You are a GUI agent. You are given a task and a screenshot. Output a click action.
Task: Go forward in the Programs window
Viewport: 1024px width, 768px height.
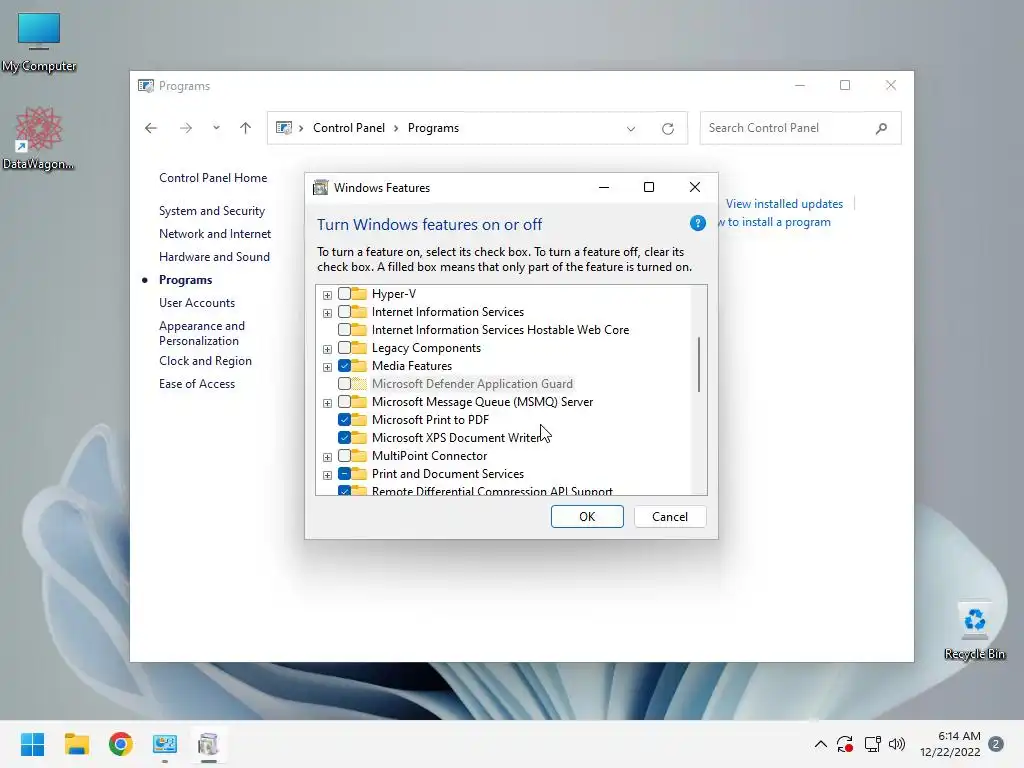(x=186, y=128)
